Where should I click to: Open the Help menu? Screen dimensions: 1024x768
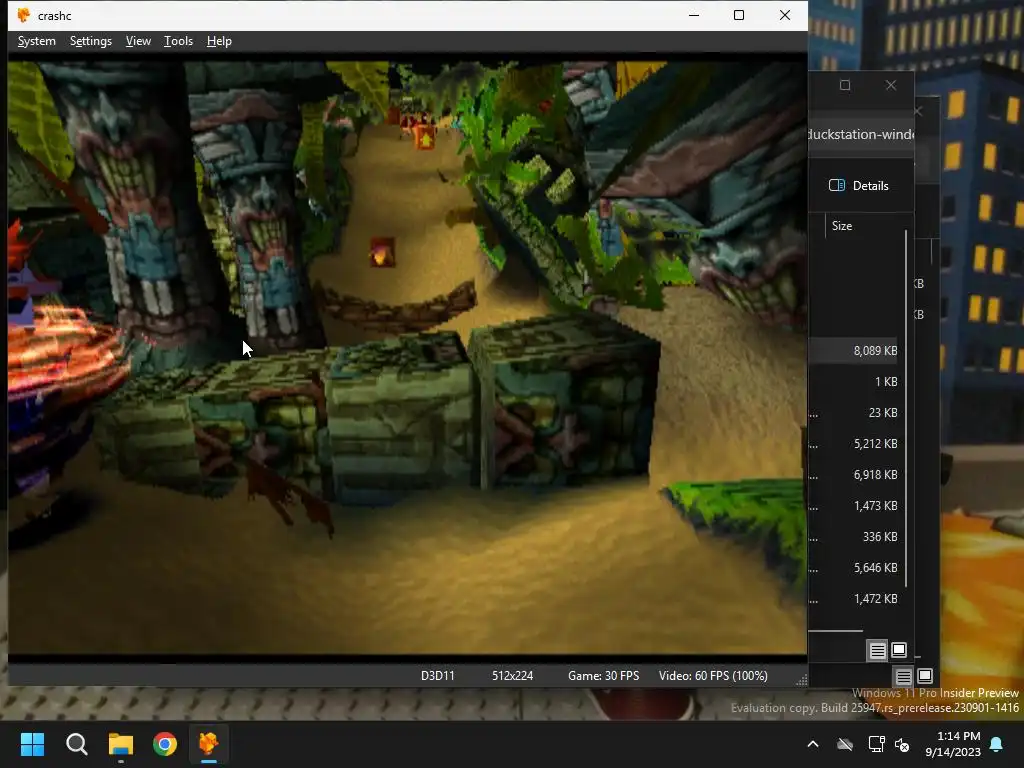(219, 41)
